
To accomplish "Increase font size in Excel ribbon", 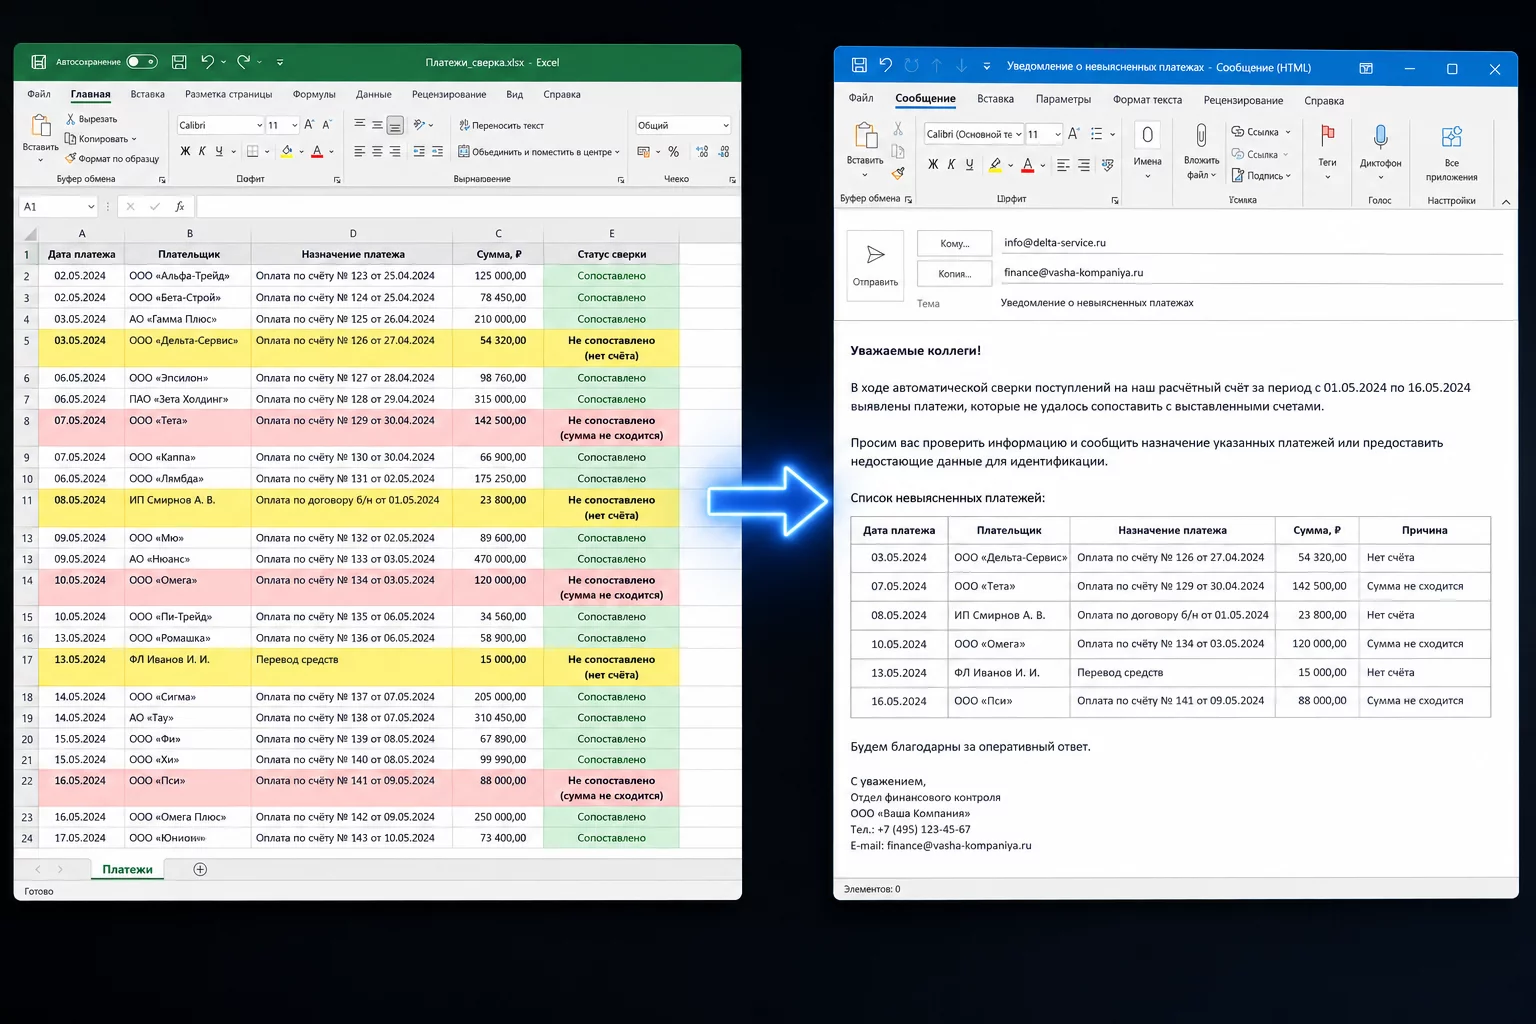I will [309, 125].
